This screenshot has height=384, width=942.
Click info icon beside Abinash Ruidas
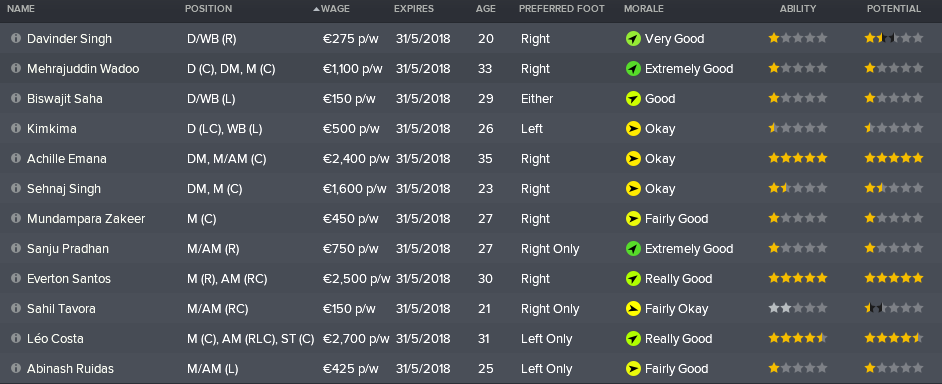(x=16, y=369)
